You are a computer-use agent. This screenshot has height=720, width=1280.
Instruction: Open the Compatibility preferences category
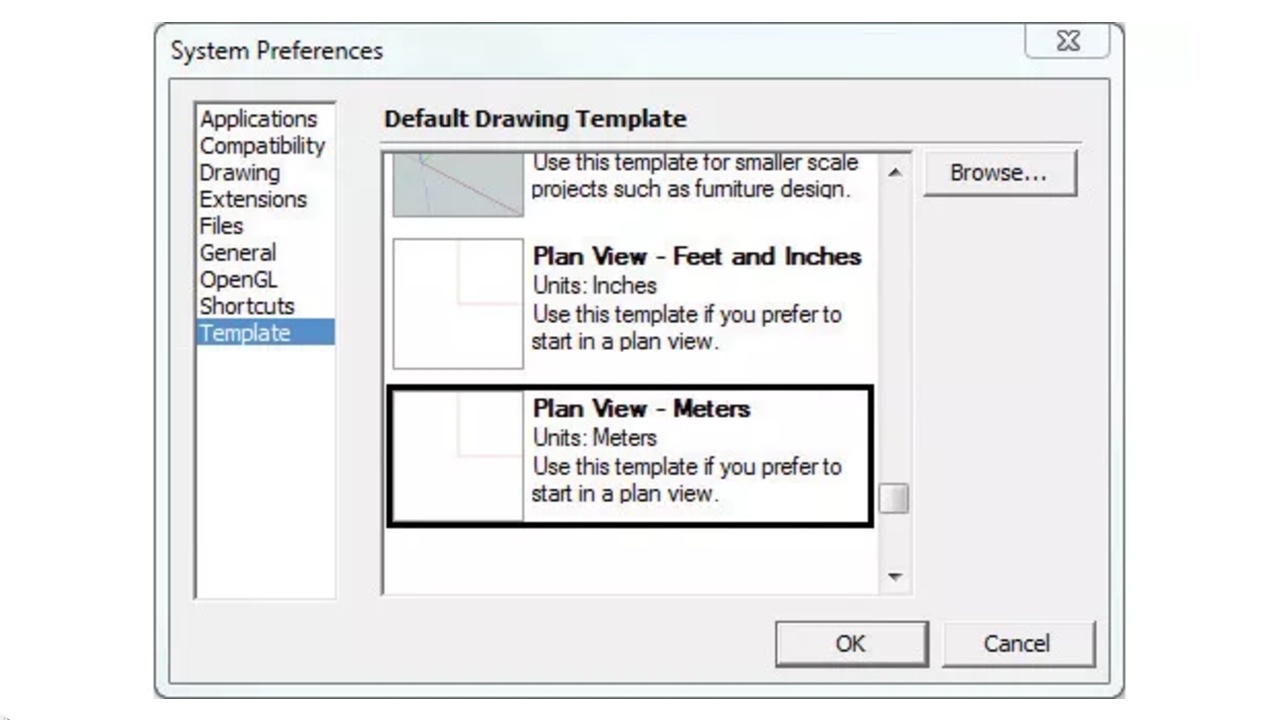click(x=262, y=146)
